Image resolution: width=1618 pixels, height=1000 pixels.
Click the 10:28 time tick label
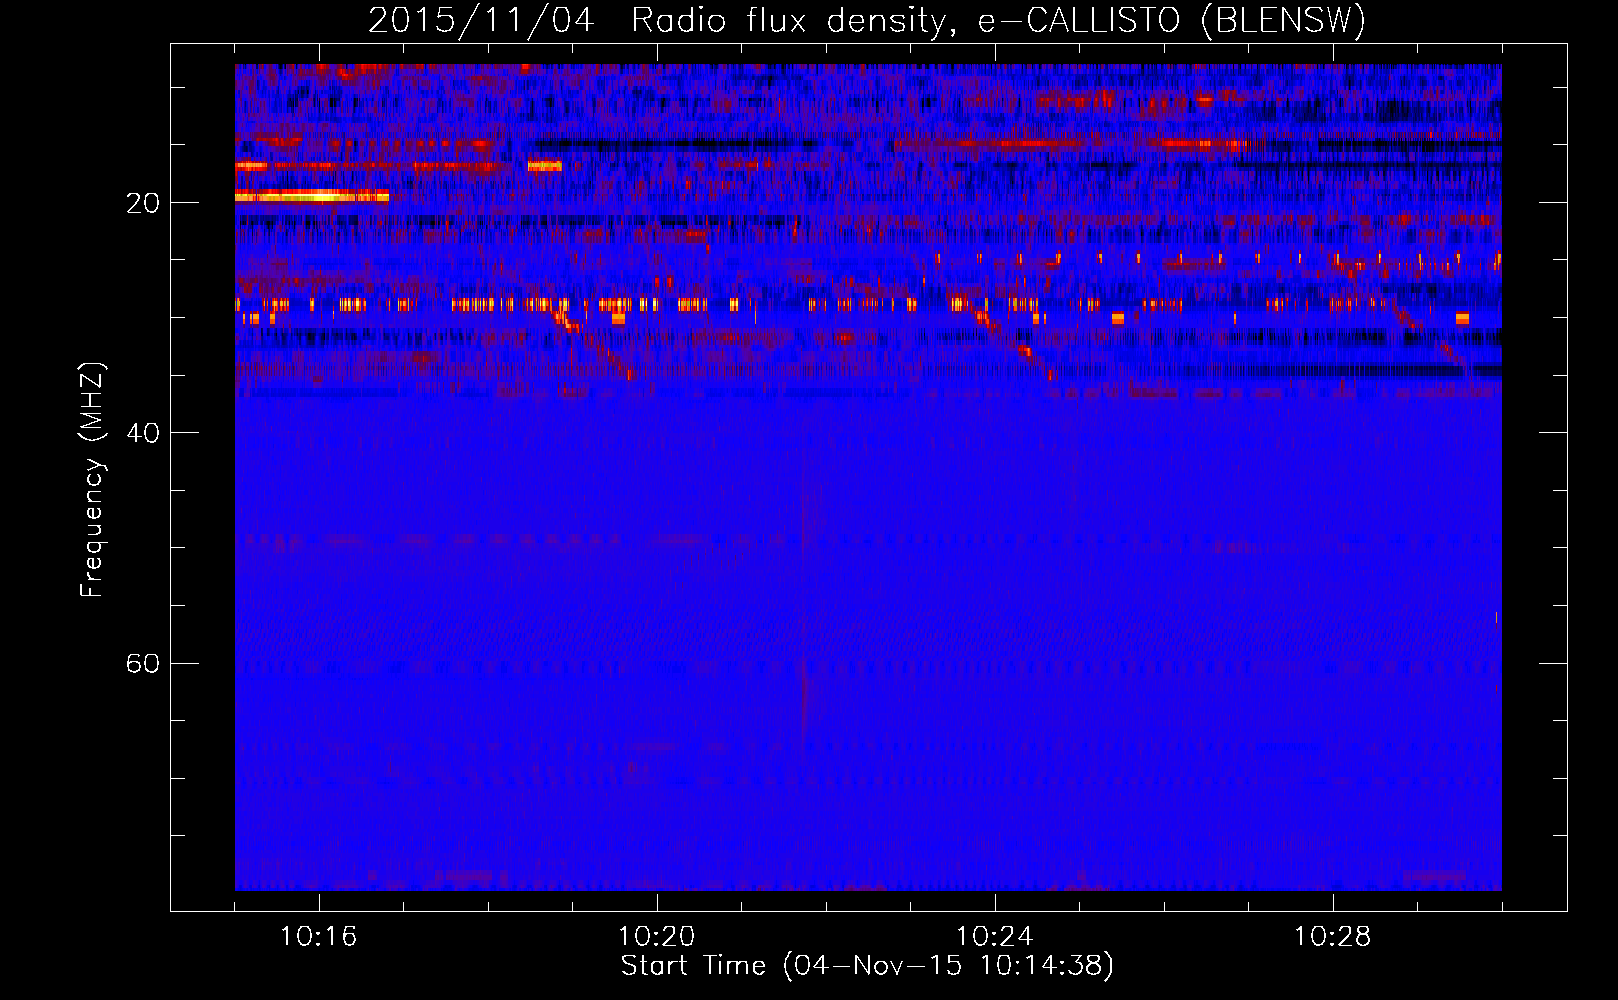[1333, 937]
